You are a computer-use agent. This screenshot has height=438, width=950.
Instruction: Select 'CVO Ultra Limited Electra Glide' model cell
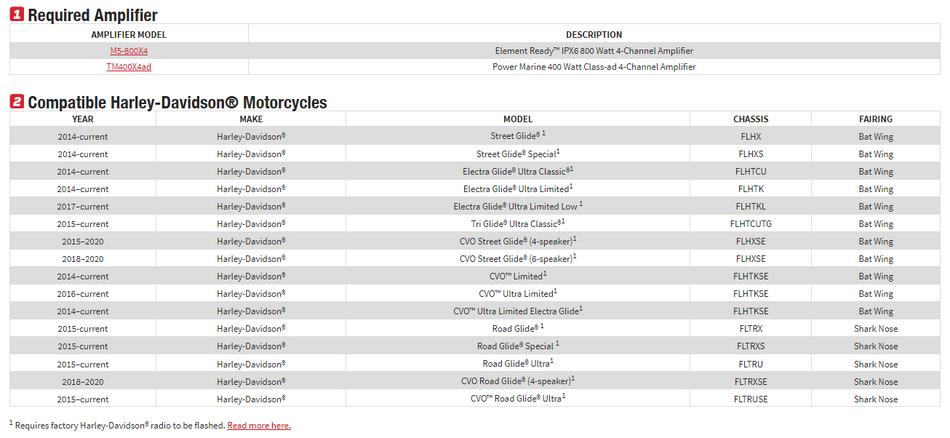[x=518, y=311]
